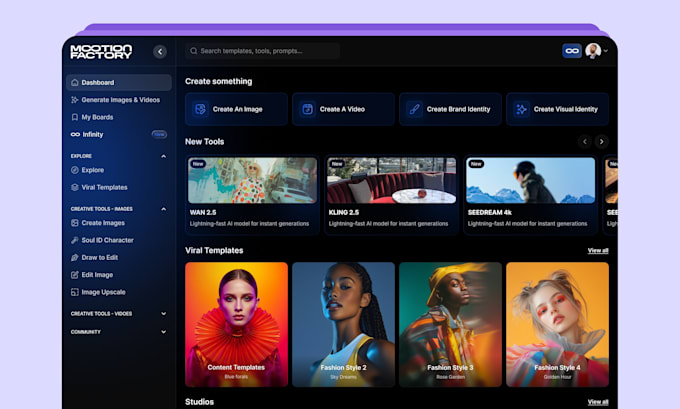680x409 pixels.
Task: Go to Dashboard in the sidebar
Action: [119, 82]
